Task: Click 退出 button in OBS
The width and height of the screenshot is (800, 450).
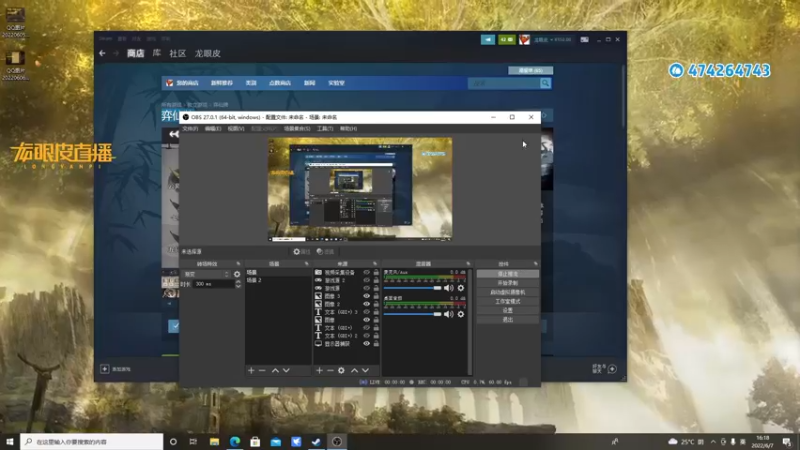Action: pyautogui.click(x=508, y=320)
